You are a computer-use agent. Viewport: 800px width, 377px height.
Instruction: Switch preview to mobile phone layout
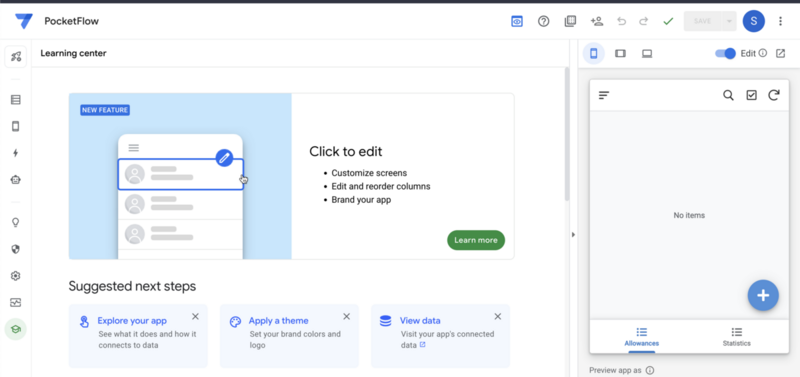point(593,53)
